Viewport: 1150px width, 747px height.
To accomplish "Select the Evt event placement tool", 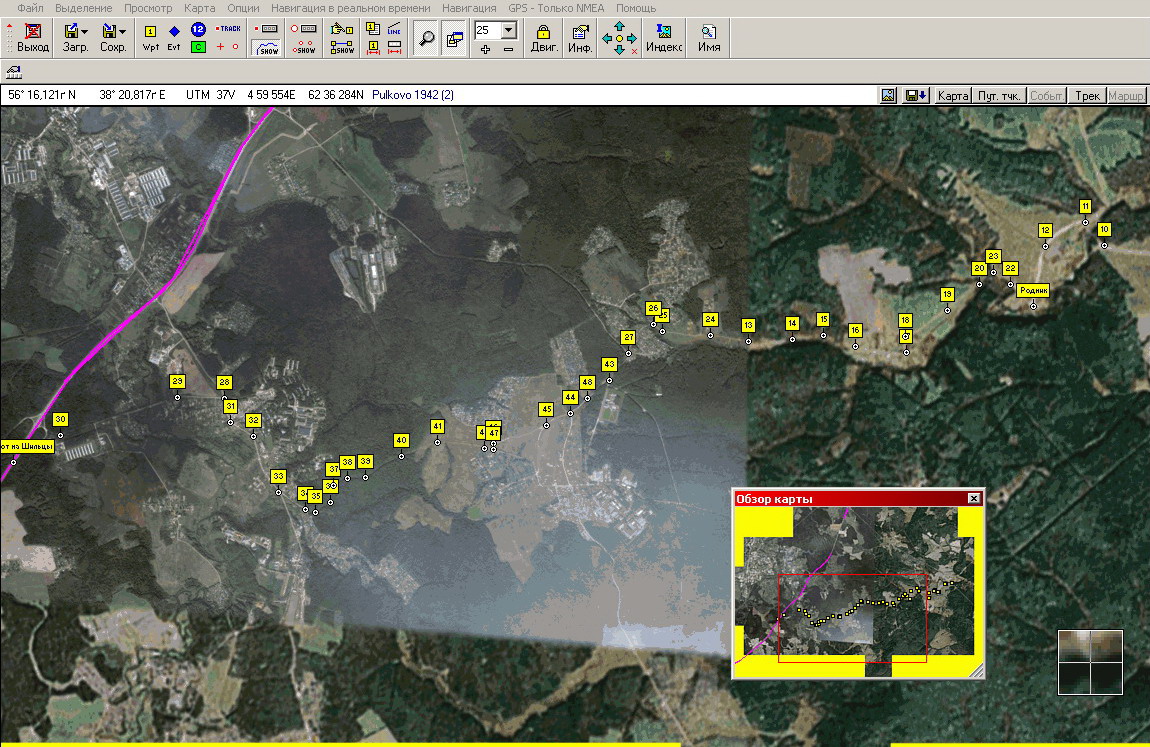I will [x=174, y=38].
